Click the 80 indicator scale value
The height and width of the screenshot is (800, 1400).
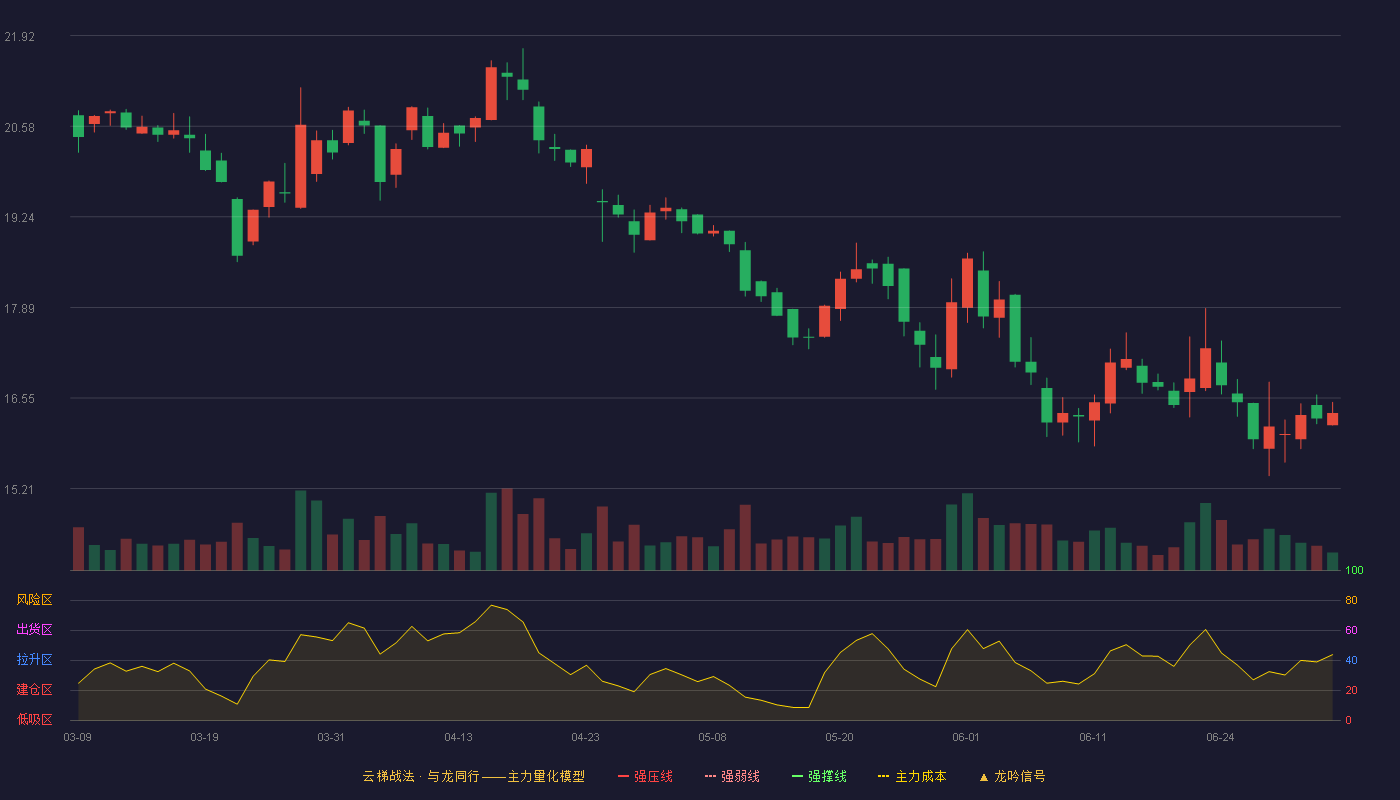1352,600
